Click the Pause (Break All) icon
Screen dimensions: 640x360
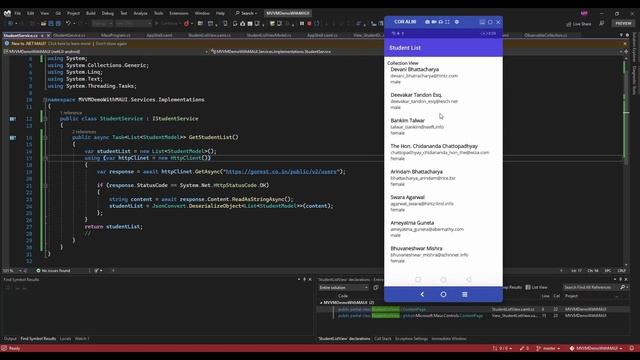[x=302, y=24]
